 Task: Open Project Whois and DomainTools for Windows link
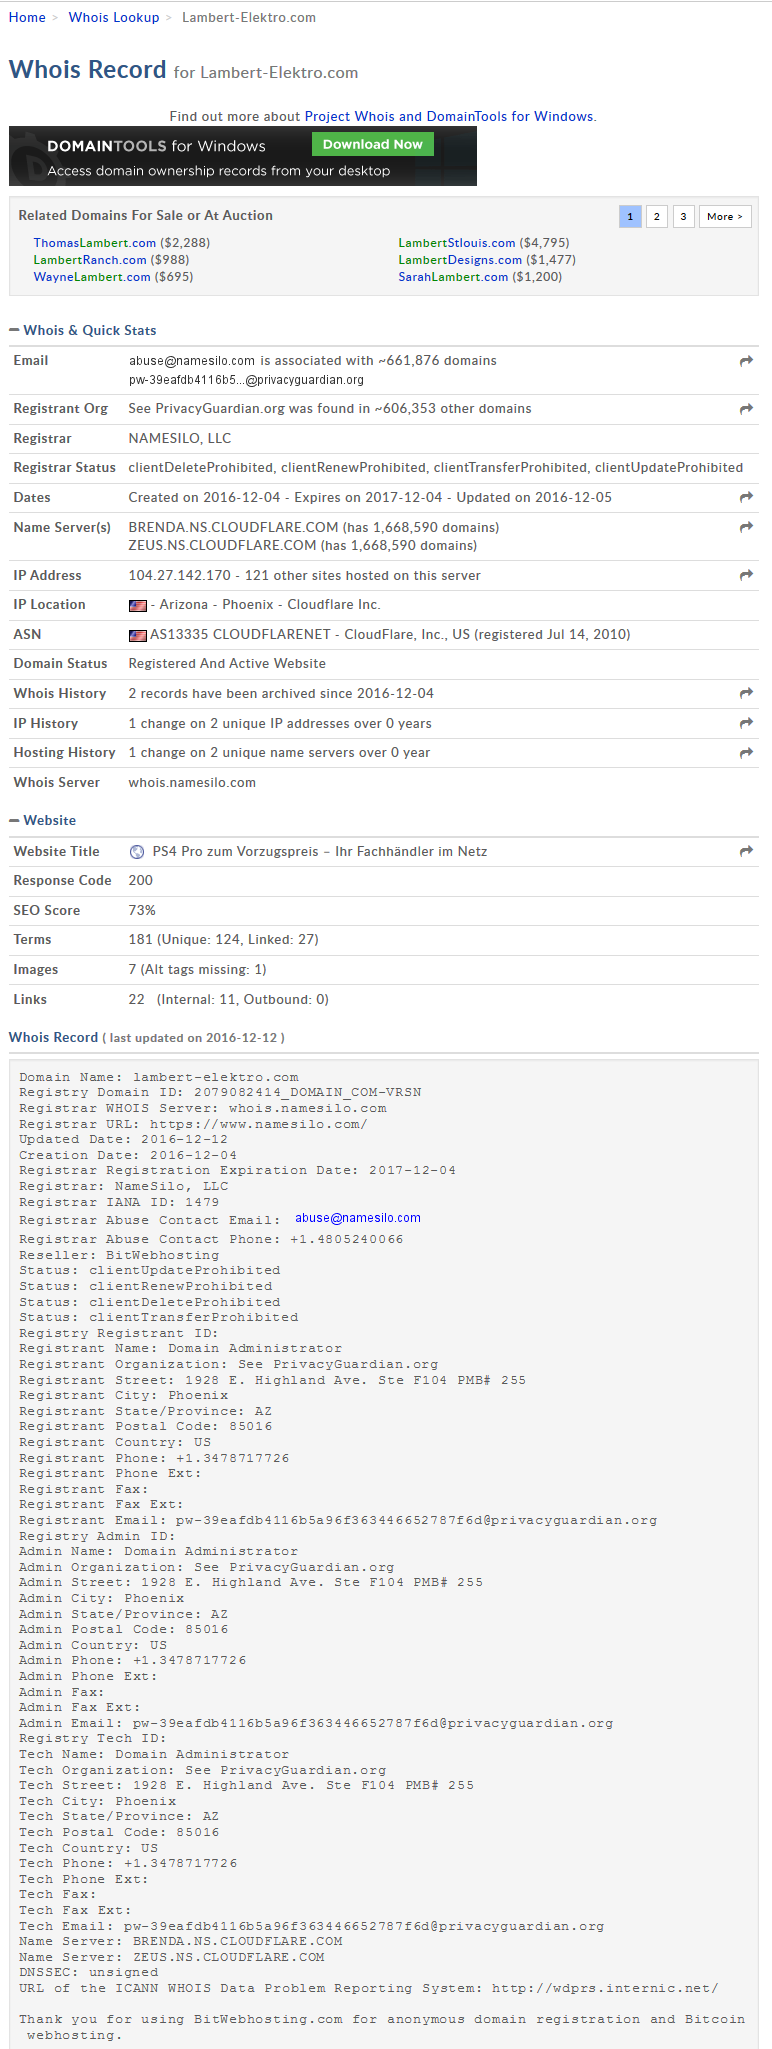click(449, 117)
